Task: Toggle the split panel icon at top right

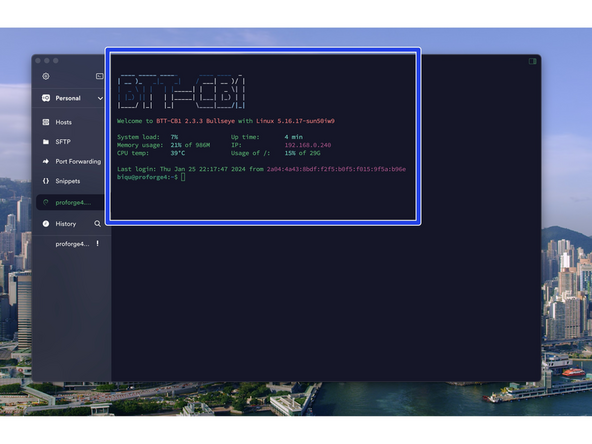Action: point(532,61)
